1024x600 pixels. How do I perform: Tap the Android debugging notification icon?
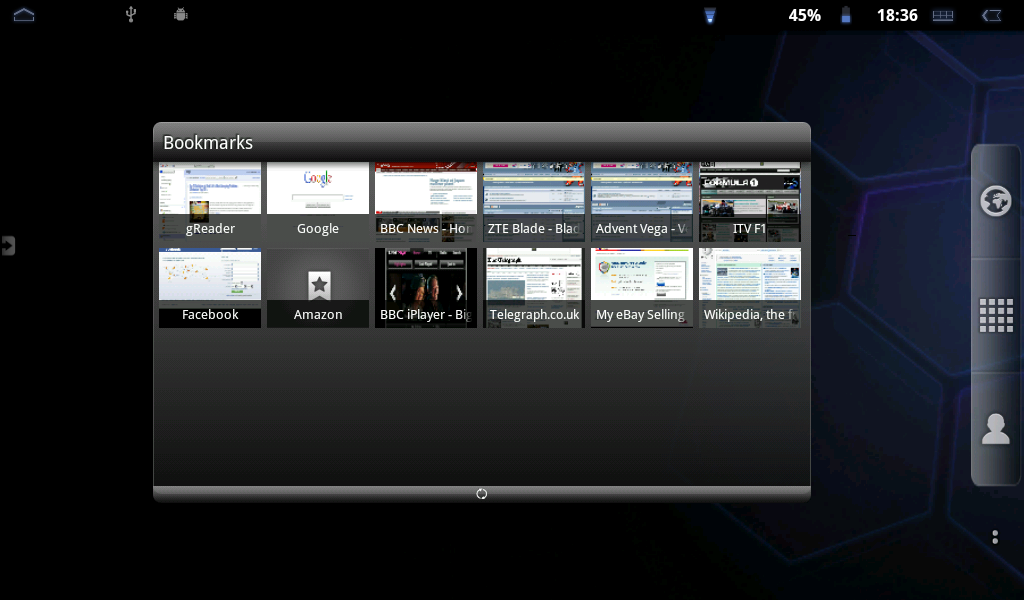click(x=180, y=15)
